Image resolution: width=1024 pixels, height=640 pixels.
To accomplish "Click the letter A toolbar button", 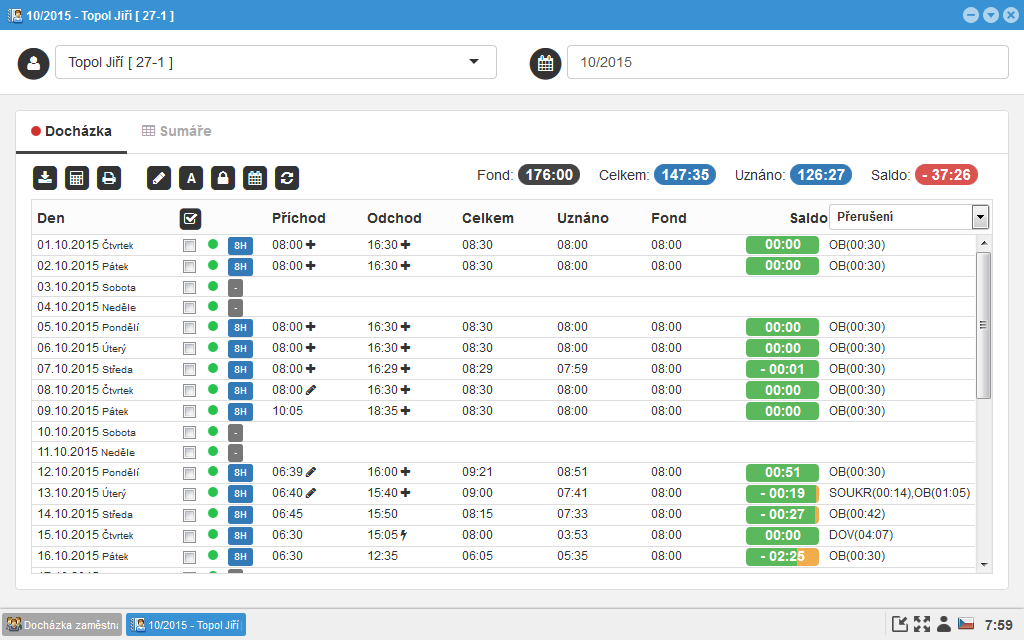I will click(x=191, y=178).
